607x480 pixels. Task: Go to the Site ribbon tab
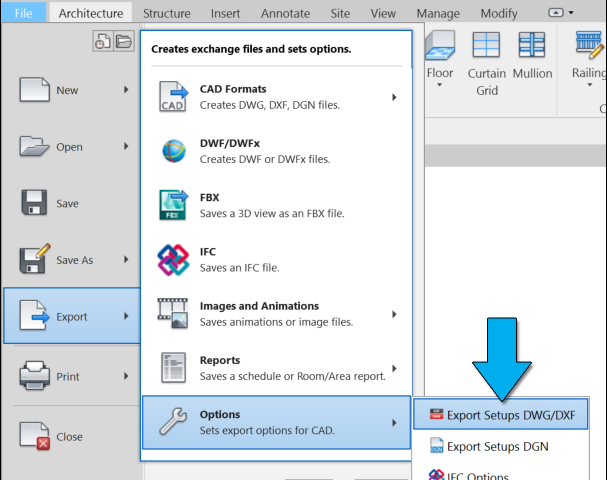pyautogui.click(x=340, y=13)
